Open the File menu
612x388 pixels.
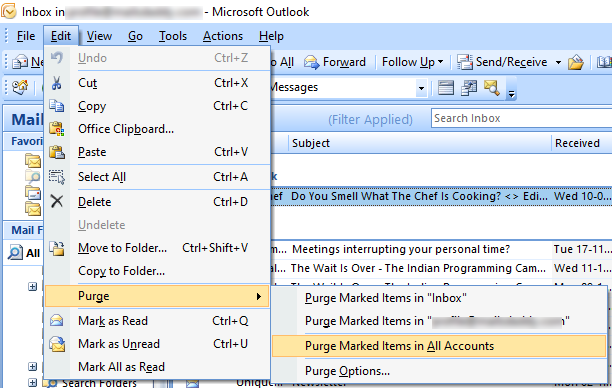[x=26, y=36]
